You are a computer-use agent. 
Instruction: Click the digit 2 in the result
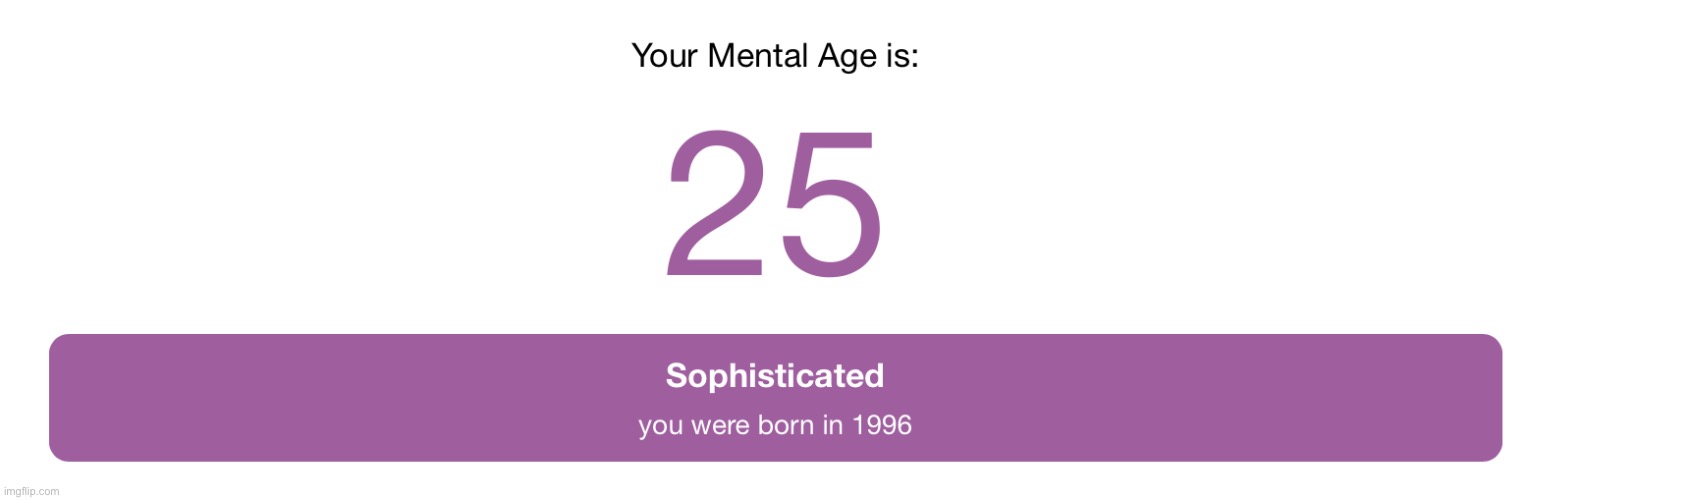point(717,204)
